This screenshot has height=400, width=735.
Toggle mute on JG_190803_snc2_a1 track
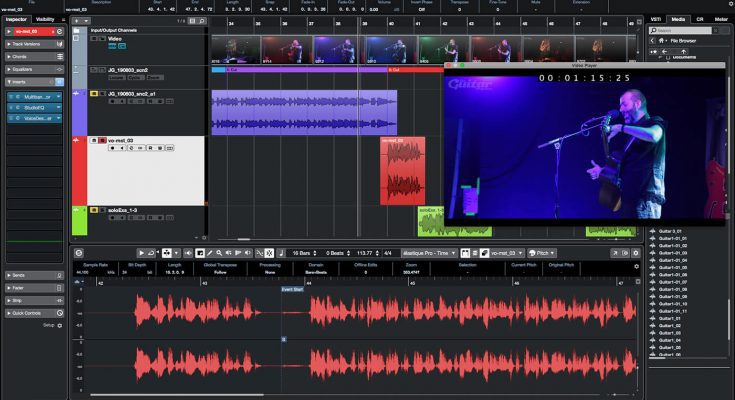(94, 93)
